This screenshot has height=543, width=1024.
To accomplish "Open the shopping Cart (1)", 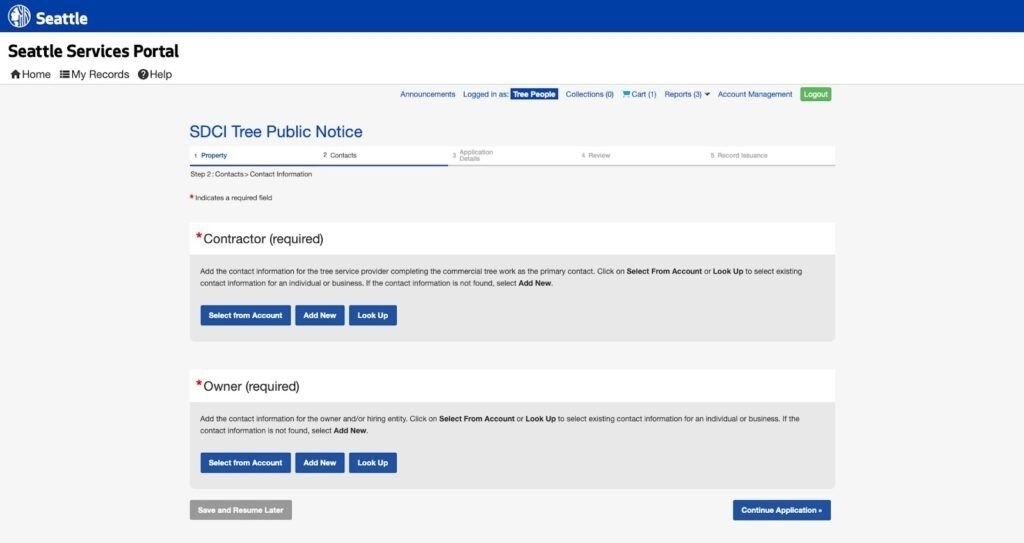I will pos(639,94).
